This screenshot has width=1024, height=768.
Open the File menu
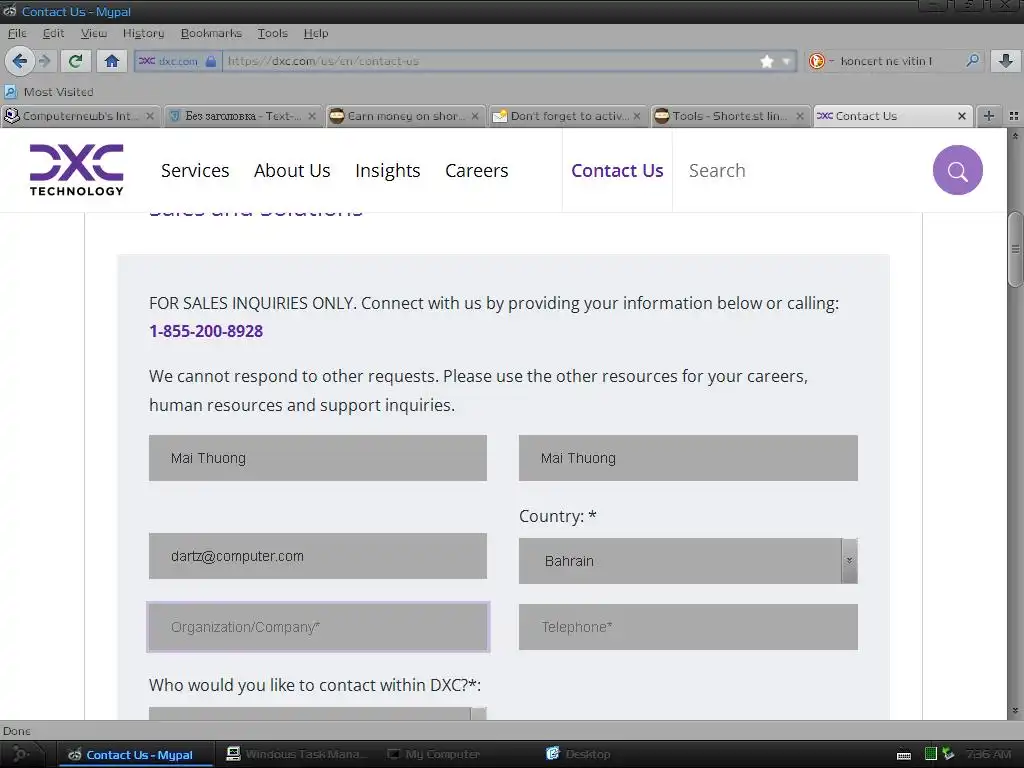17,33
